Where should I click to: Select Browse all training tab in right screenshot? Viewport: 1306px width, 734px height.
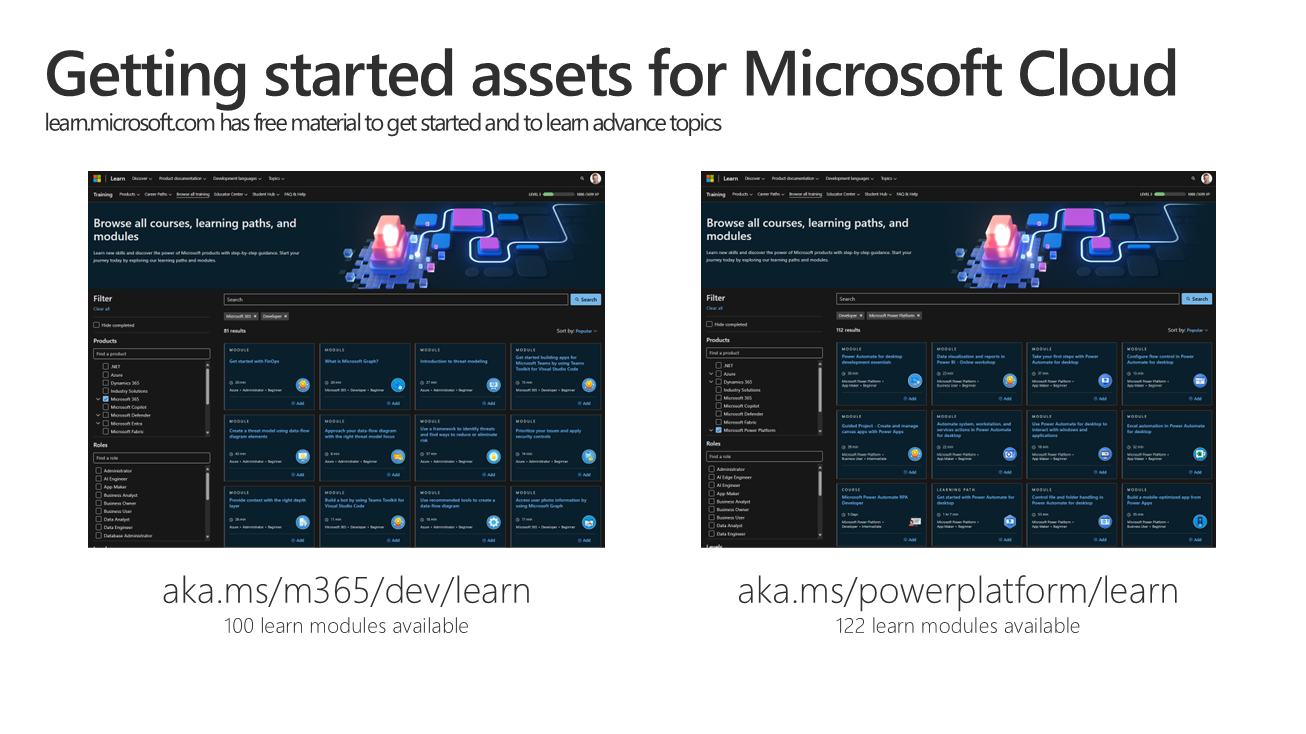805,194
